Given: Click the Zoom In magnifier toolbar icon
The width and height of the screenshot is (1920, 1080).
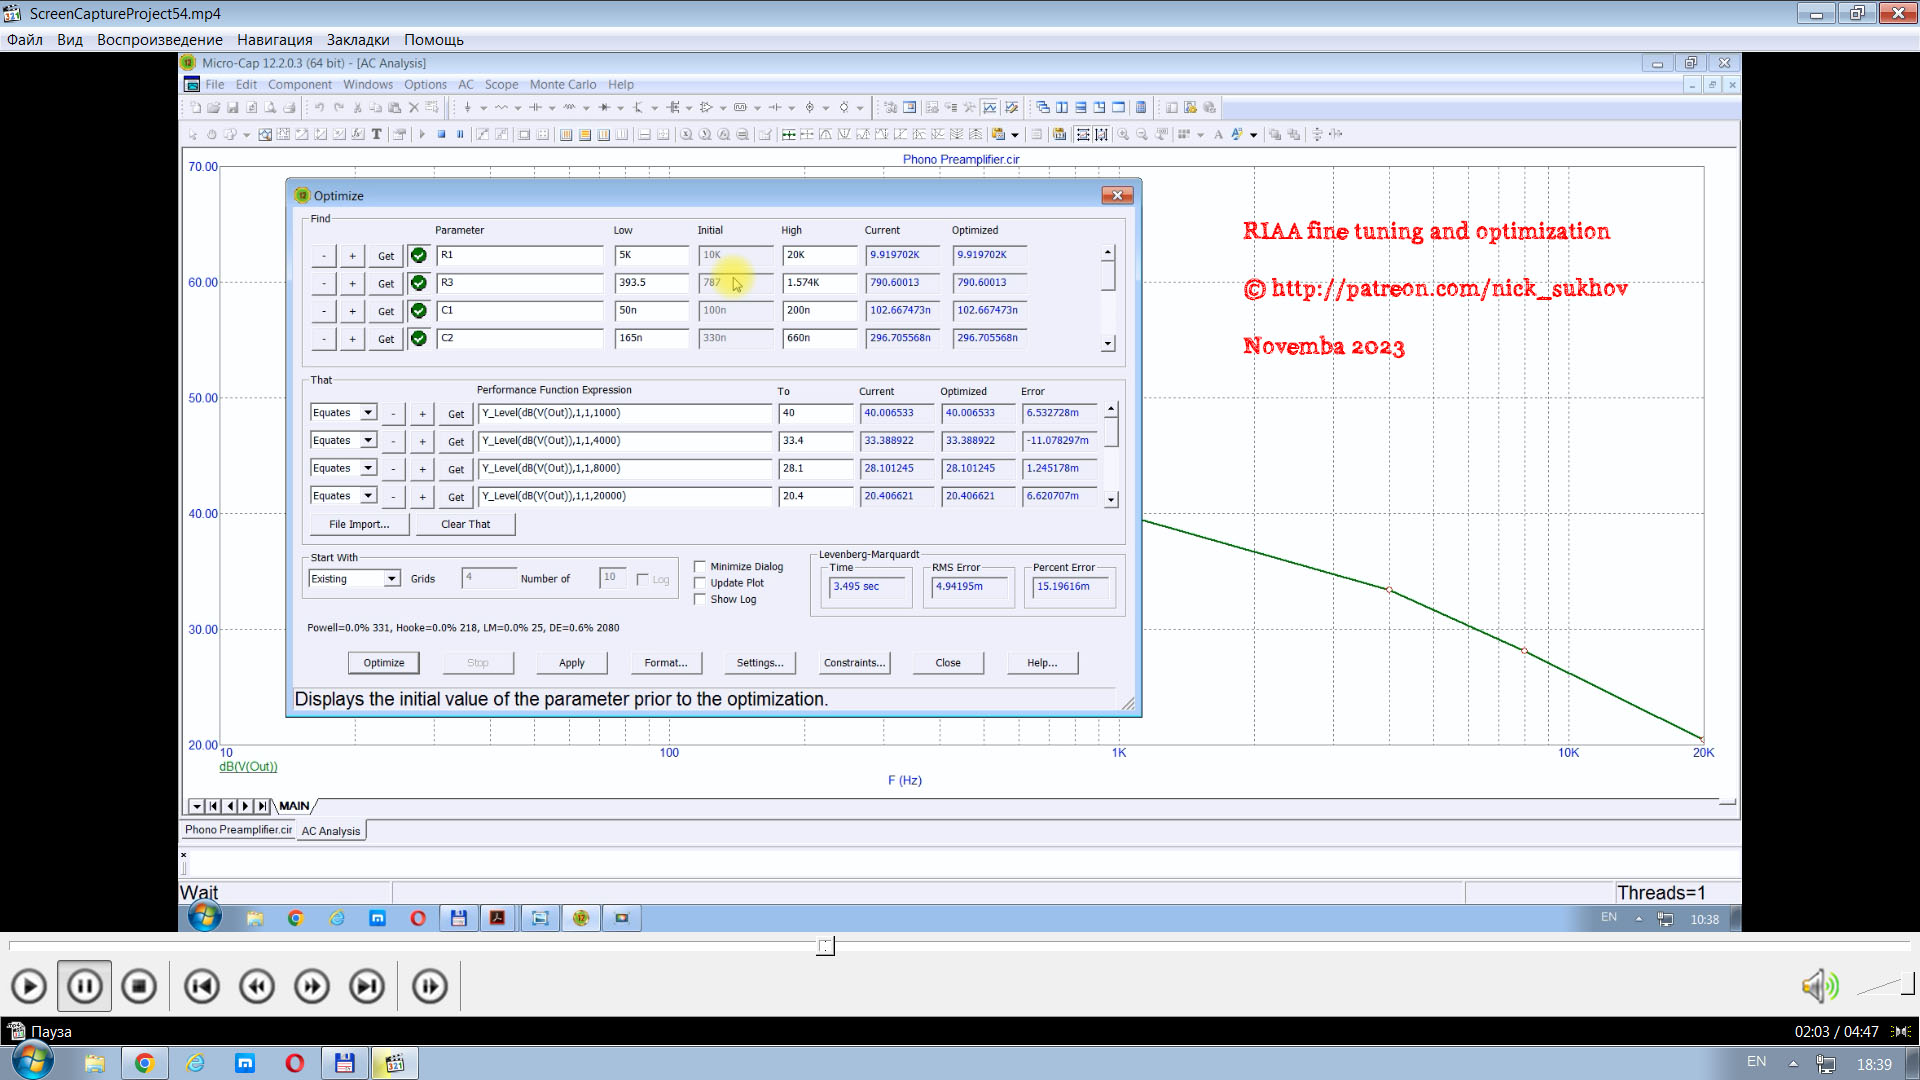Looking at the screenshot, I should [1122, 133].
